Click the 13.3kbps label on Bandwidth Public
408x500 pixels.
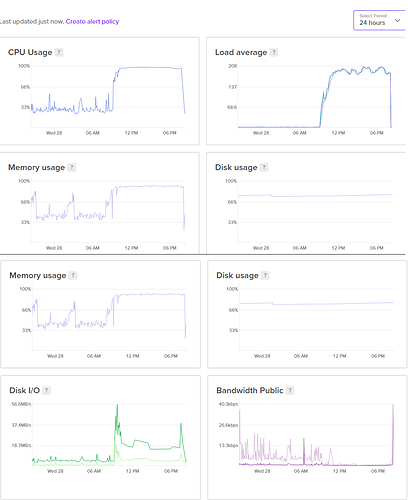228,445
